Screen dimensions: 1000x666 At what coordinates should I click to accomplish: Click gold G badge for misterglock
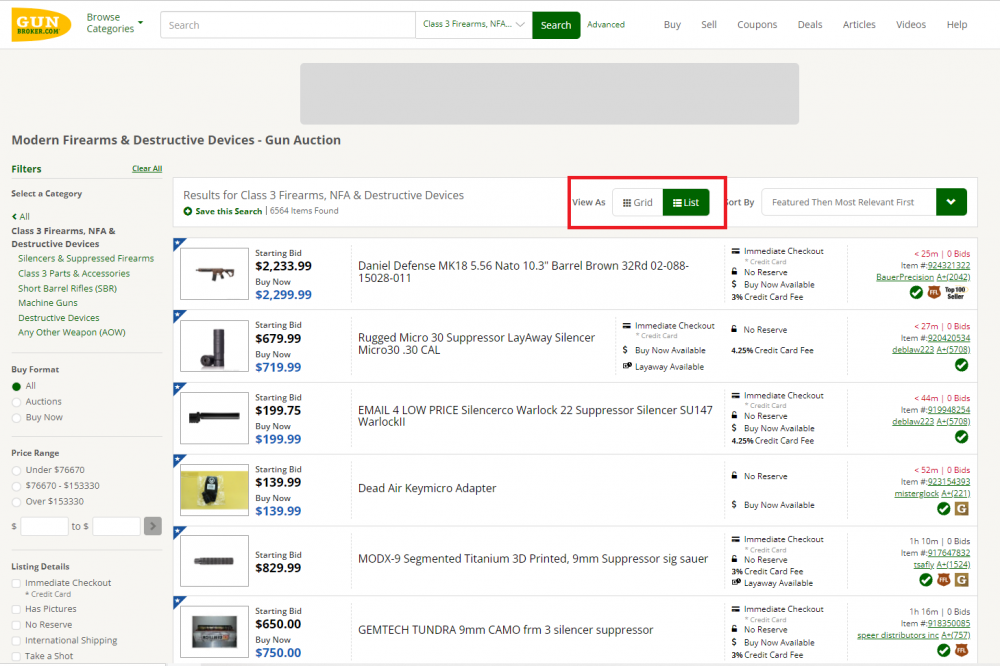point(962,508)
